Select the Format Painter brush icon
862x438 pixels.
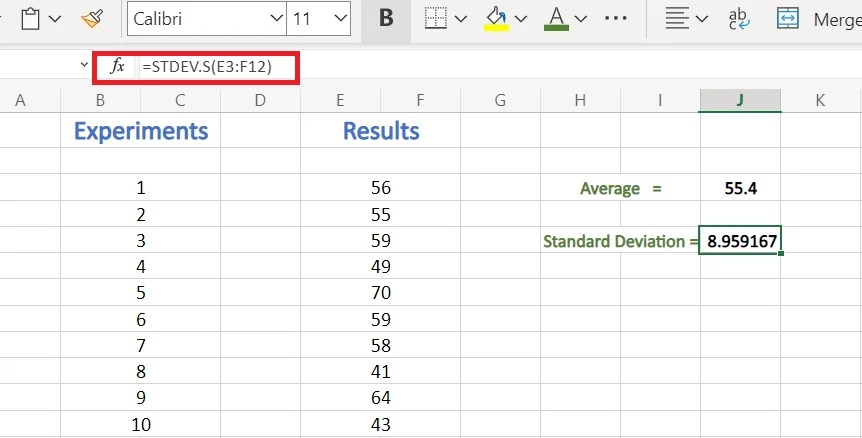[x=92, y=19]
